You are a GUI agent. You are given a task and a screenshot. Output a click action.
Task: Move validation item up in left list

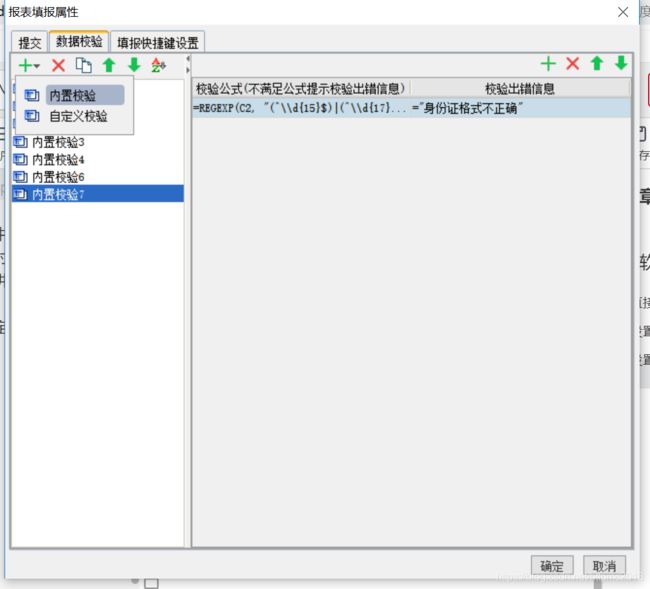(x=109, y=65)
